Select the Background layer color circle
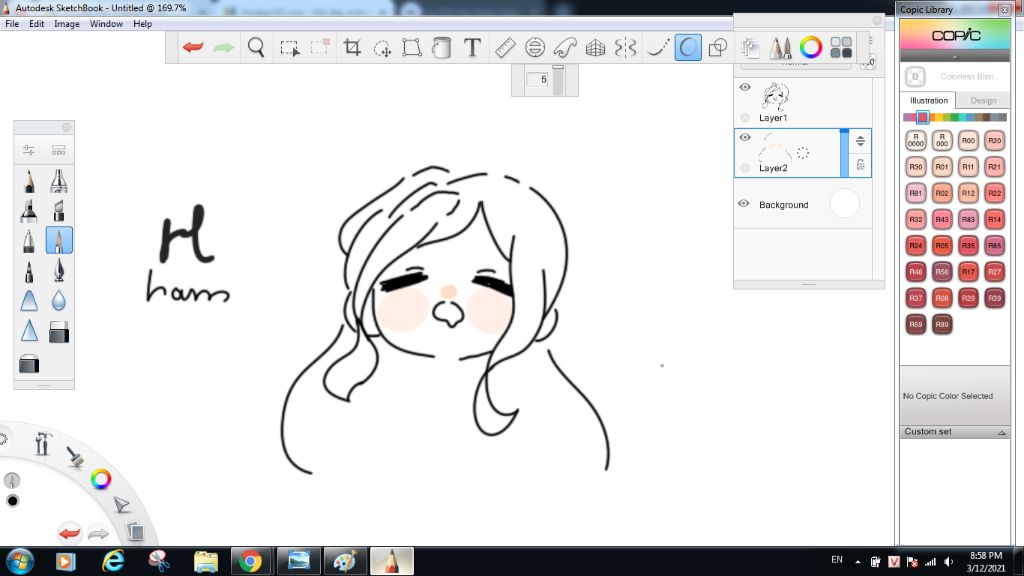The height and width of the screenshot is (576, 1024). click(844, 204)
